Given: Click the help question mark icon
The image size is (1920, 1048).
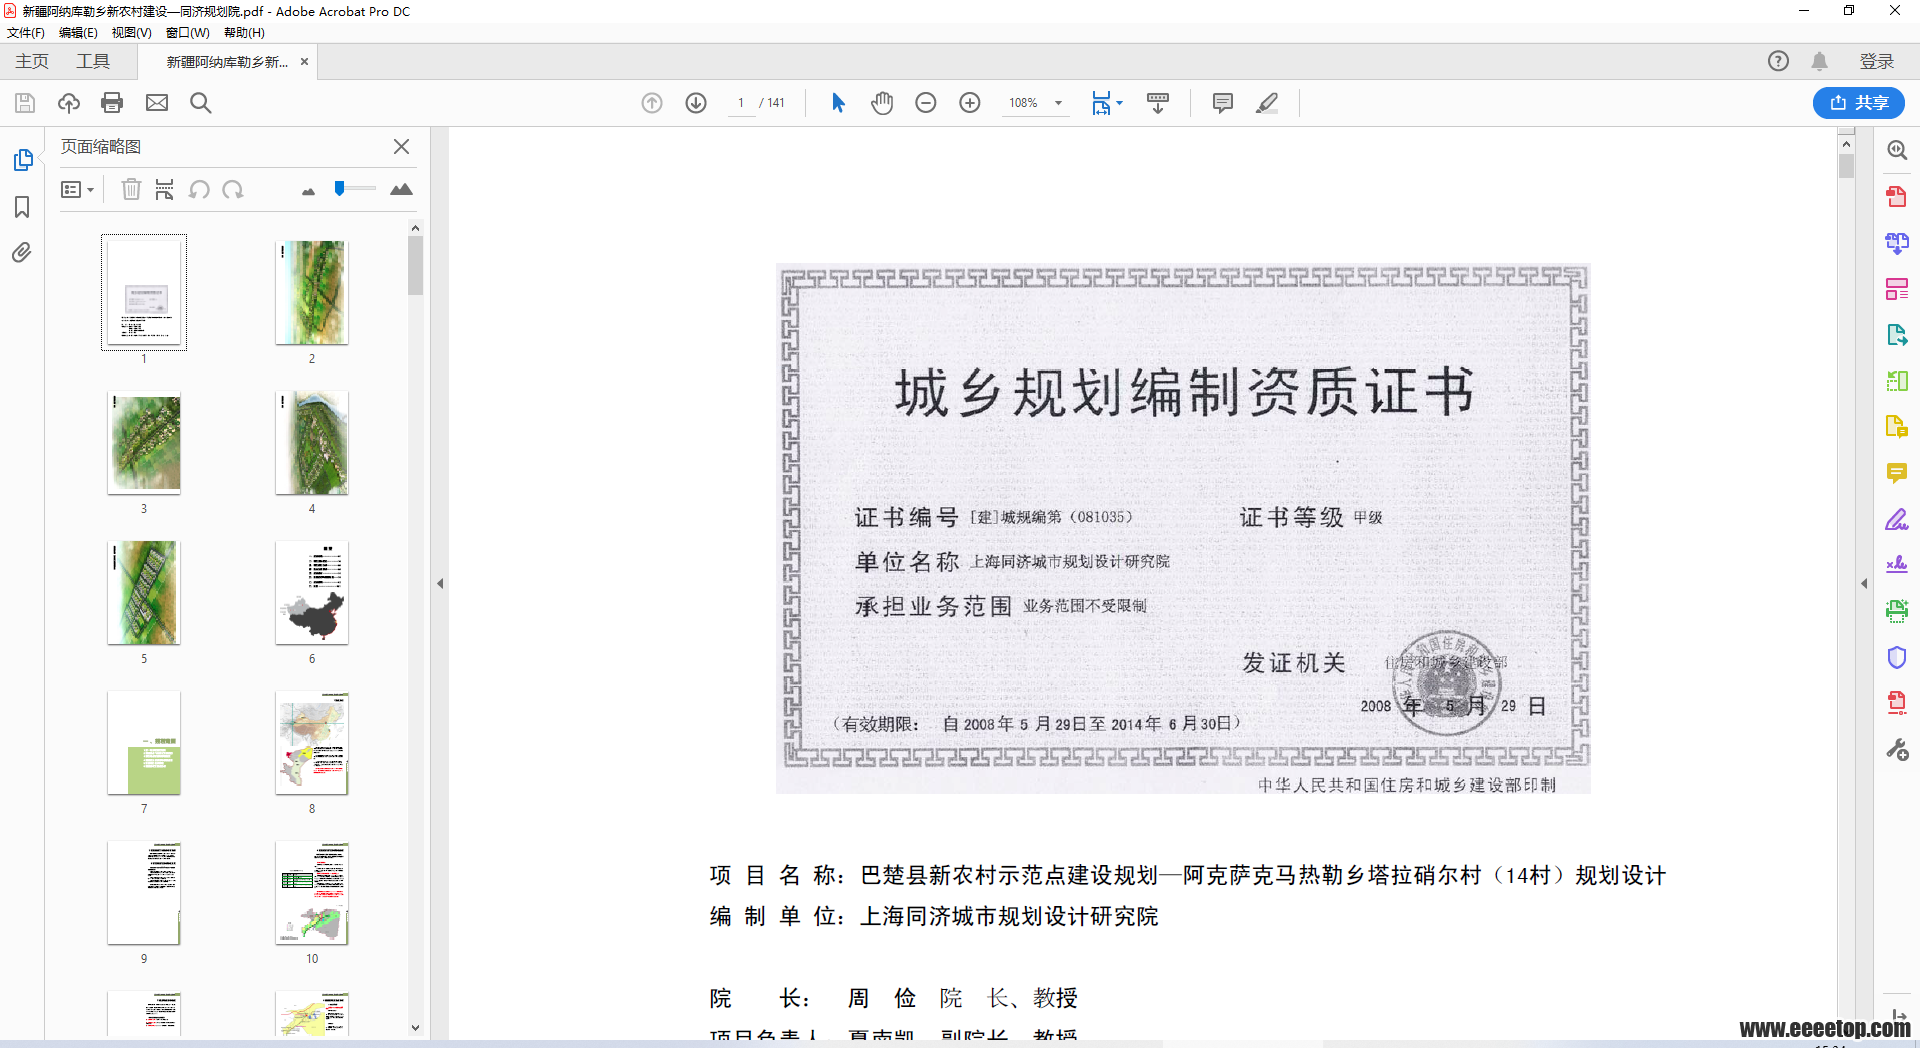Looking at the screenshot, I should [1778, 61].
